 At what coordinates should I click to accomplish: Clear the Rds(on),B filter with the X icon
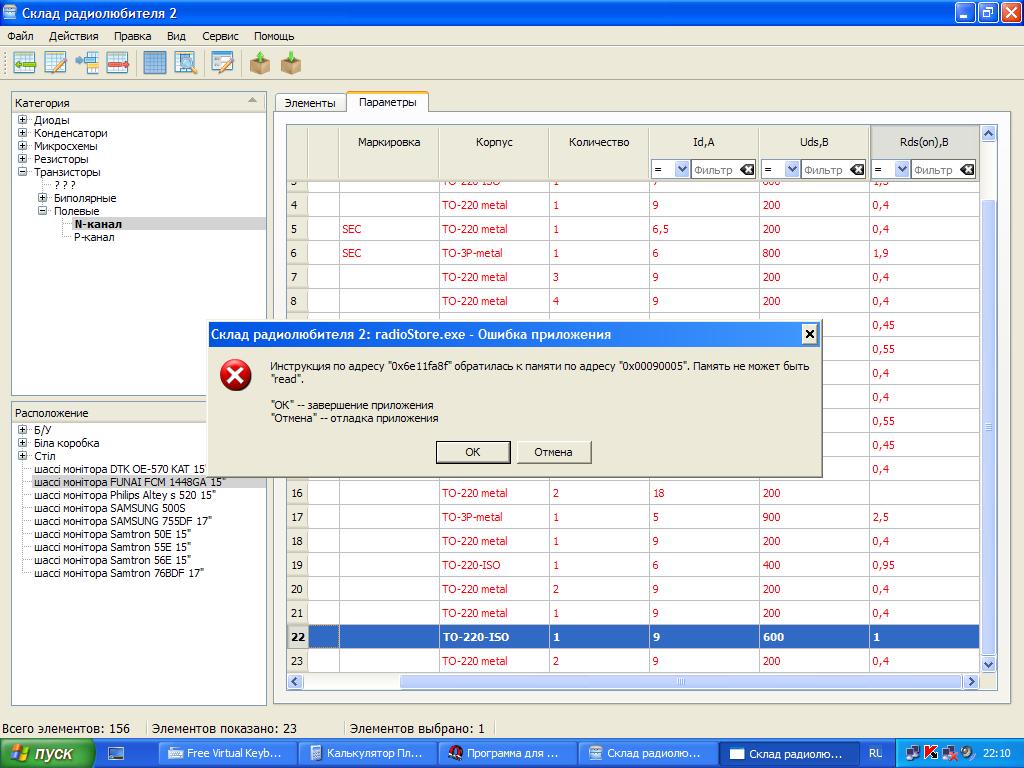(967, 170)
